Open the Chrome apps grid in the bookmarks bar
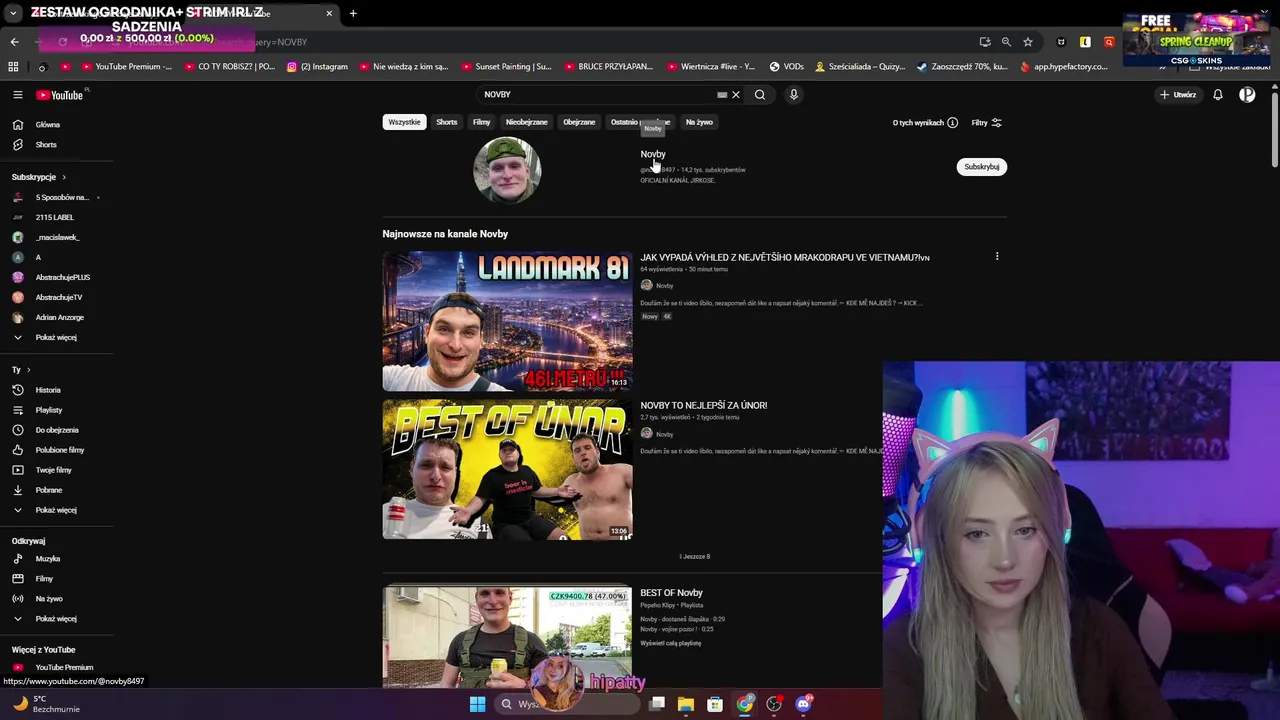 click(x=13, y=67)
